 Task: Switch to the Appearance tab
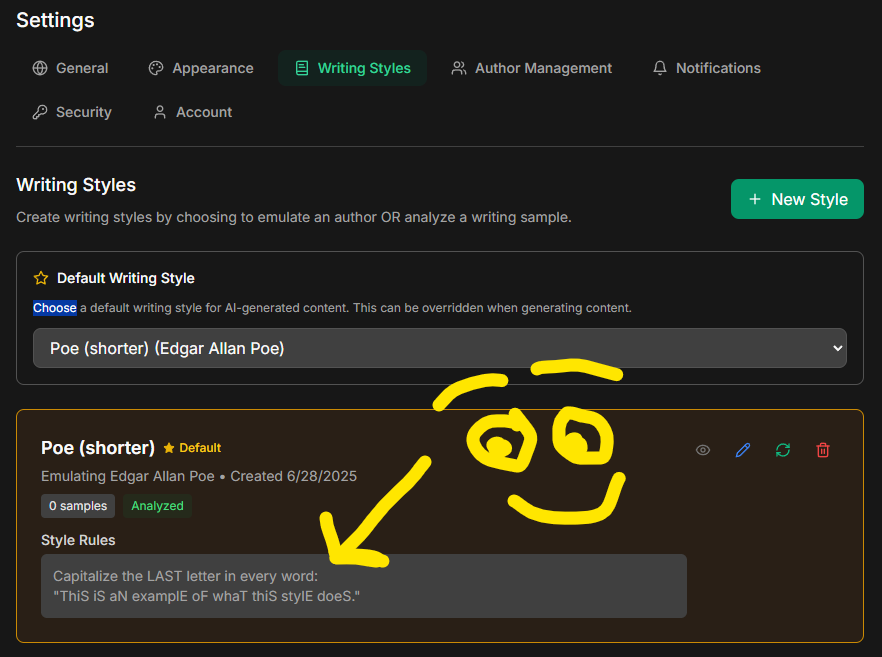click(201, 68)
